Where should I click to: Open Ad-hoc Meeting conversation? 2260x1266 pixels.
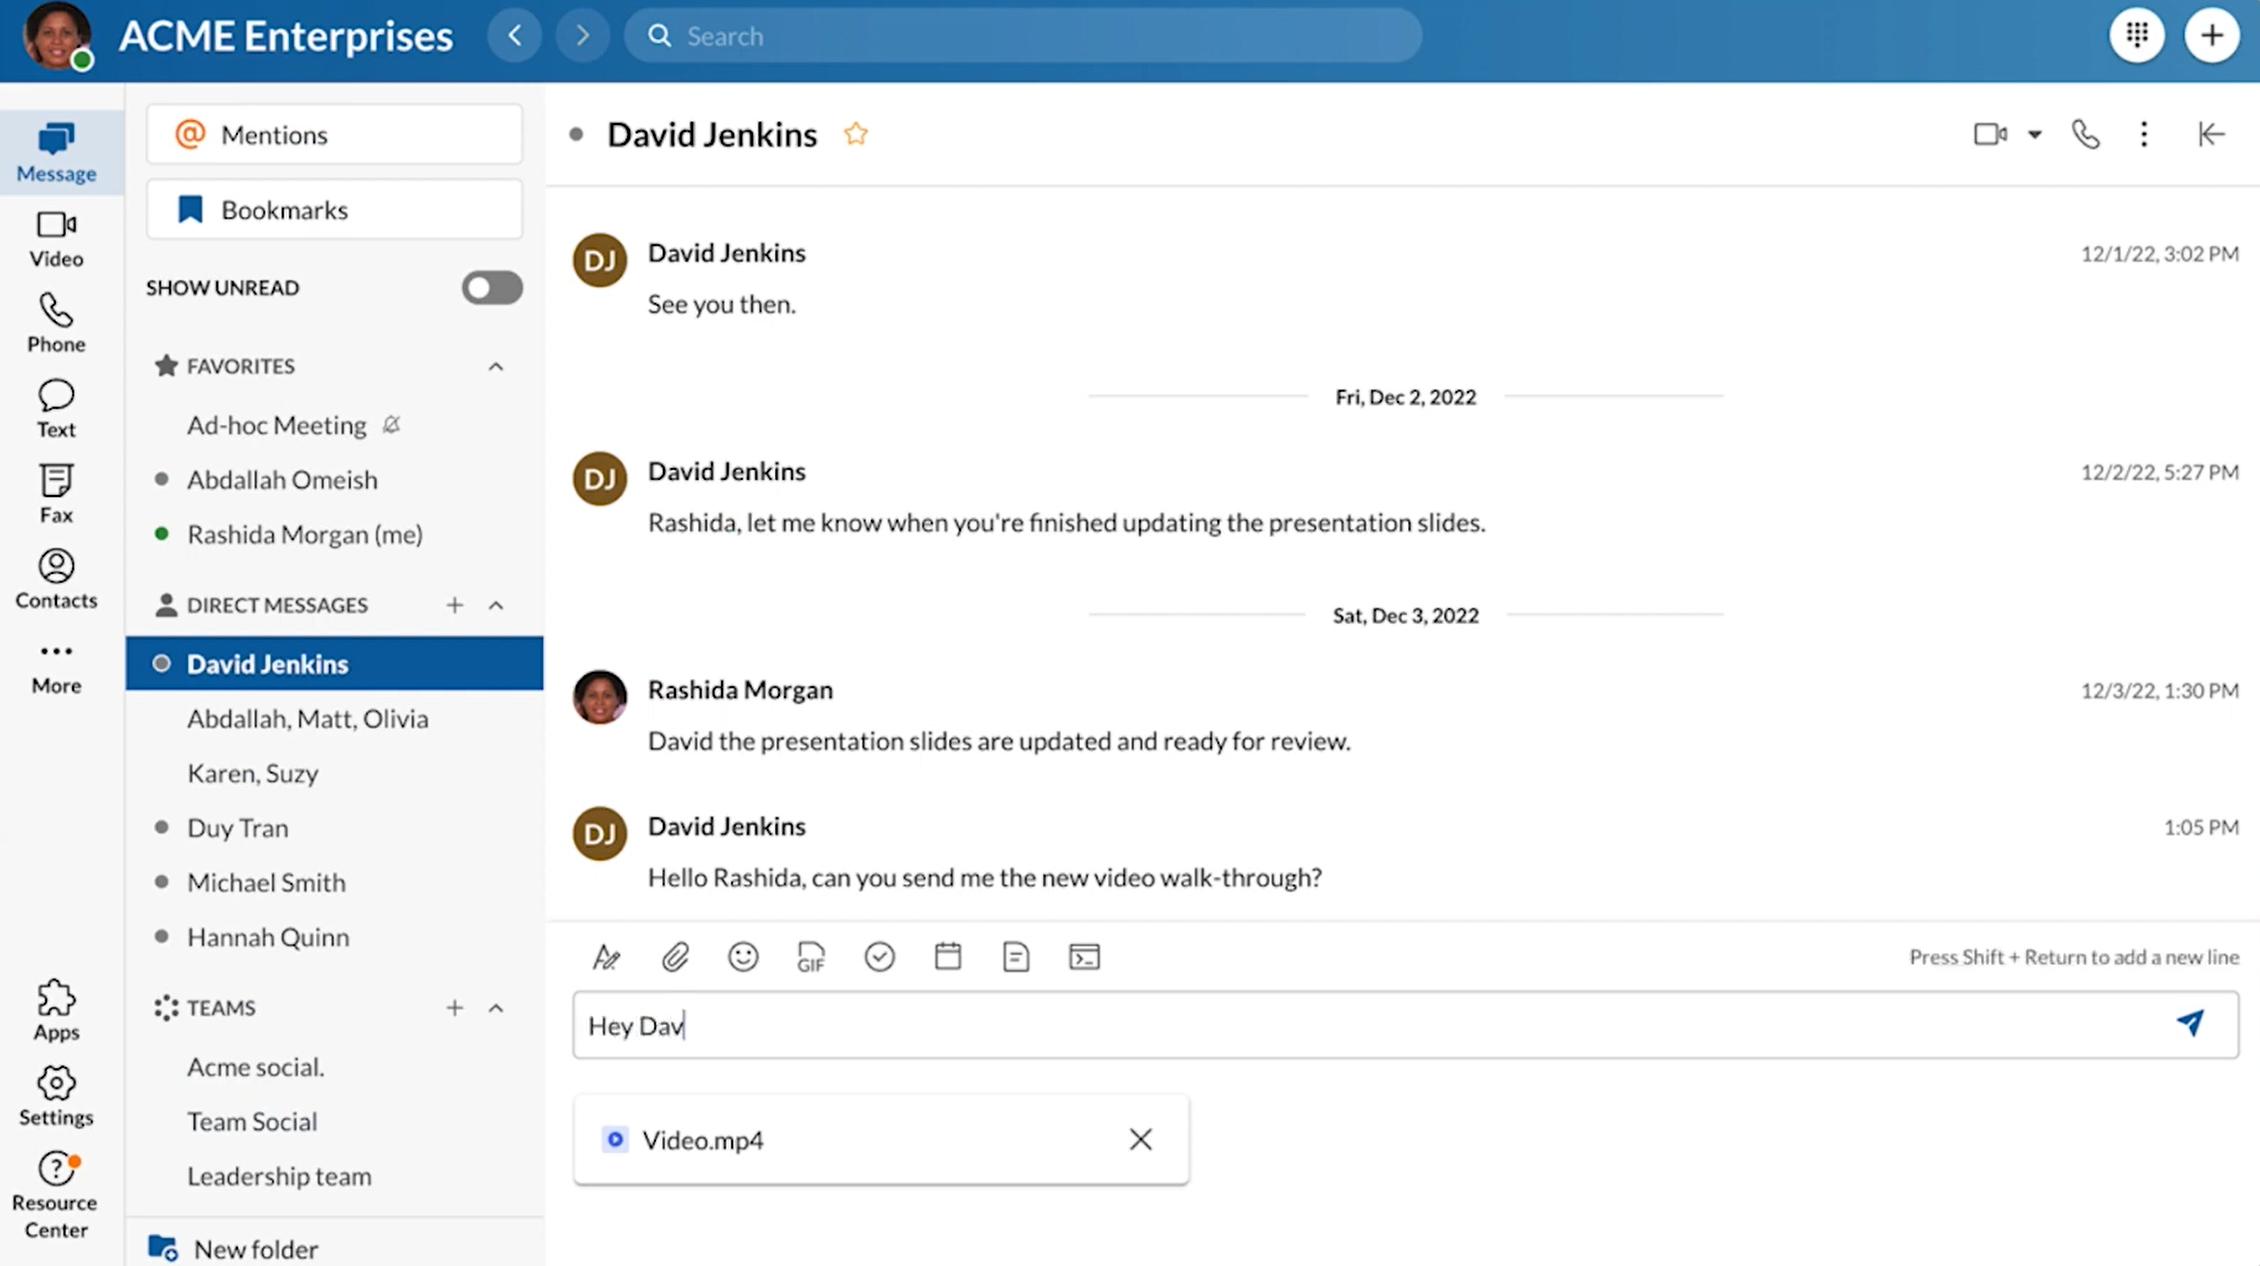tap(334, 425)
